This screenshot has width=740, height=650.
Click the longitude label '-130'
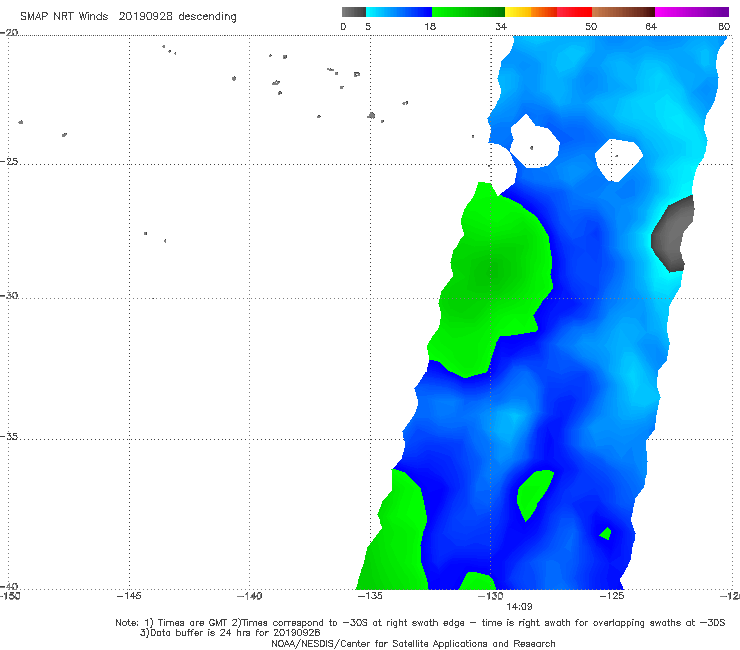(x=490, y=596)
